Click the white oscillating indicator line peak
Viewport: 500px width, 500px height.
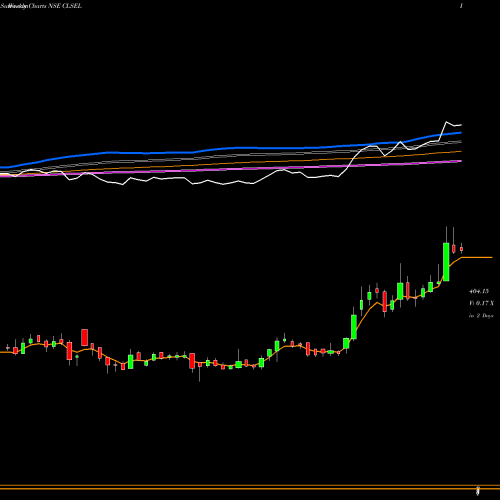(447, 122)
